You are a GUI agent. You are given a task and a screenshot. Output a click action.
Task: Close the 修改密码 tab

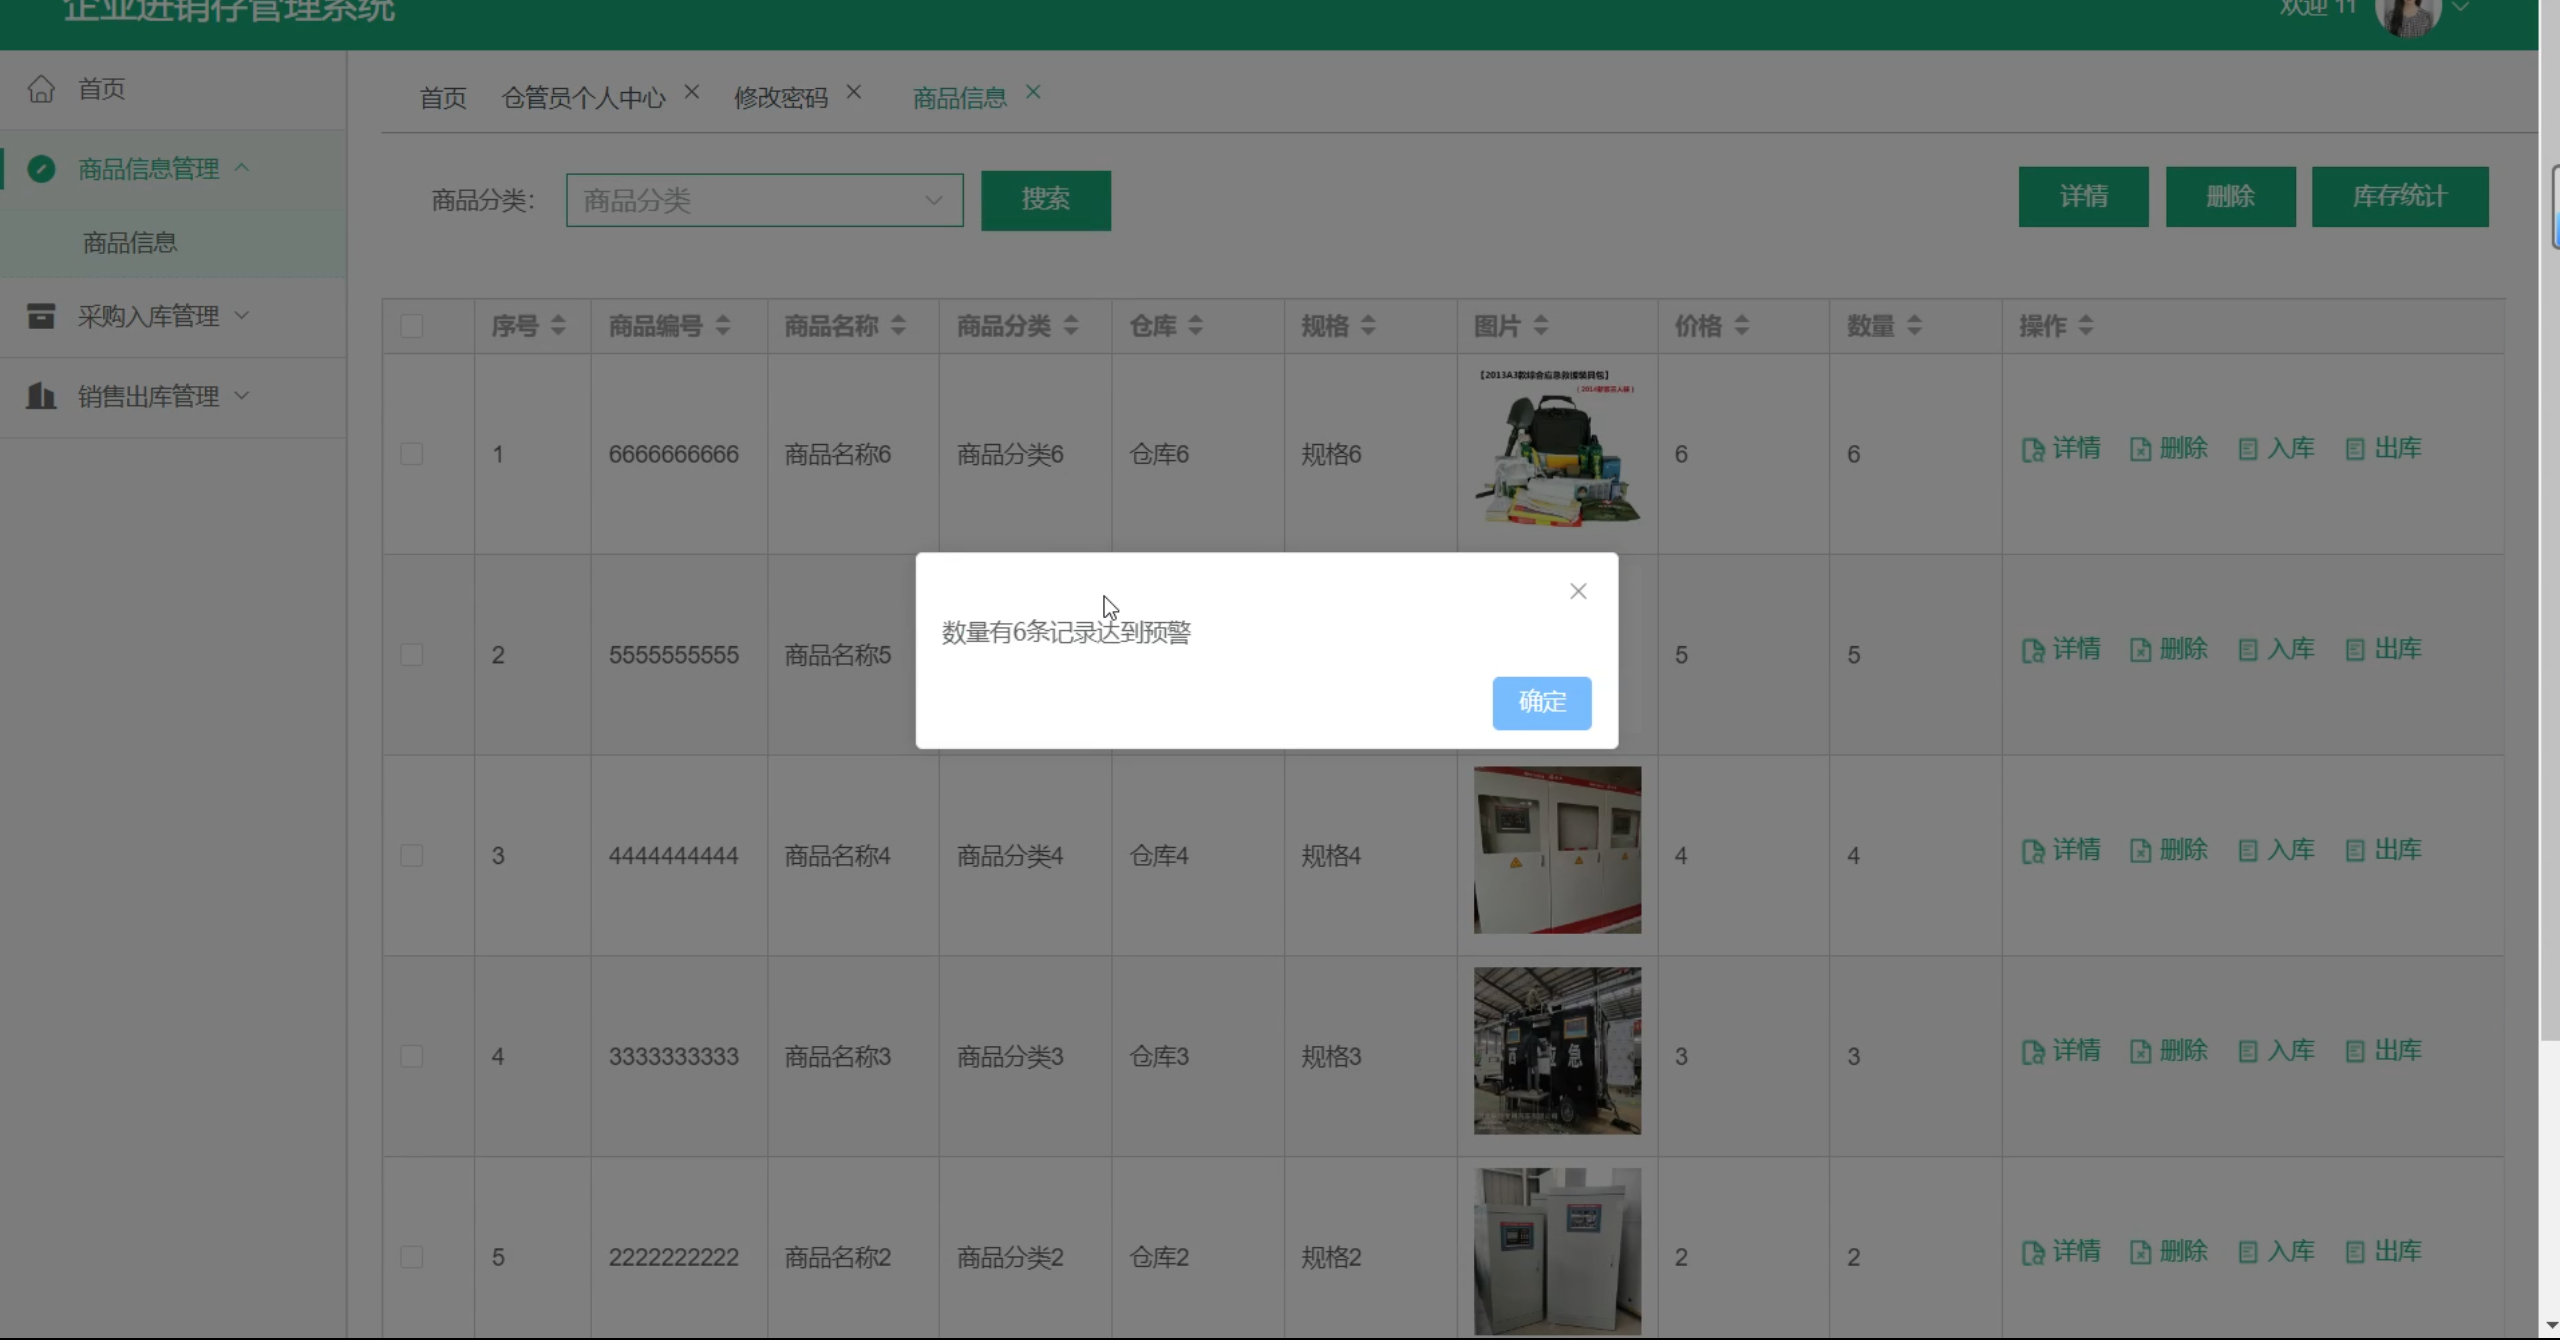(853, 92)
